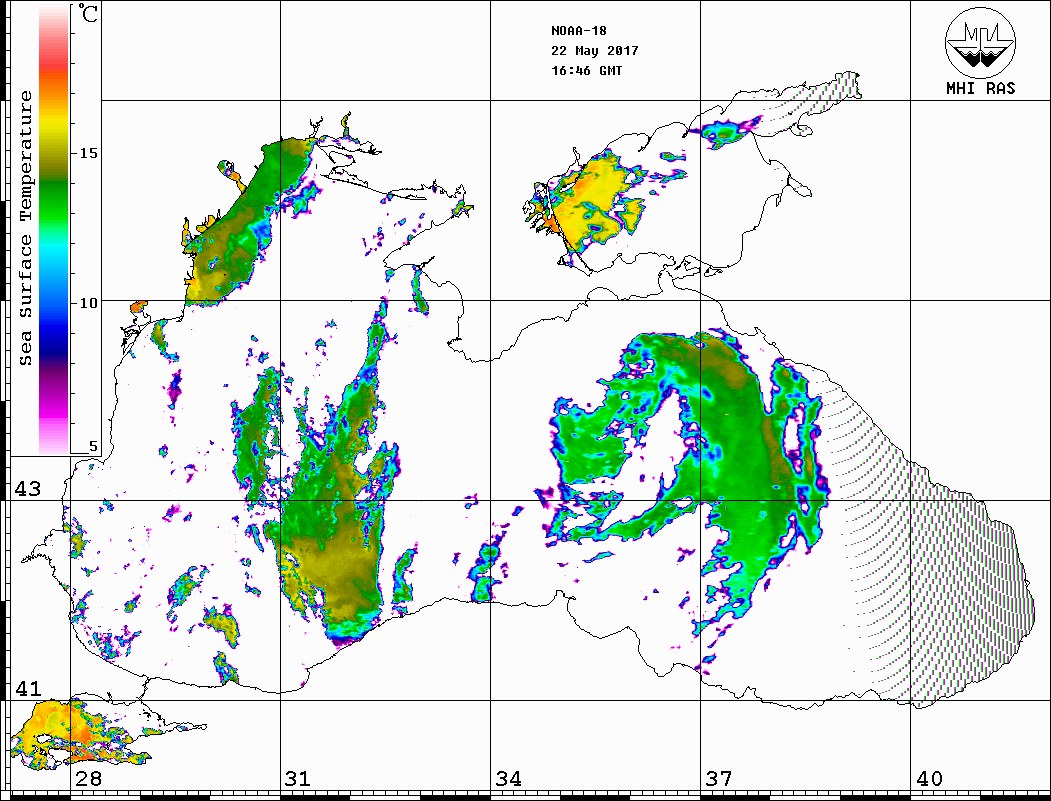This screenshot has height=801, width=1051.
Task: Click the longitude 34 axis label
Action: pyautogui.click(x=508, y=779)
